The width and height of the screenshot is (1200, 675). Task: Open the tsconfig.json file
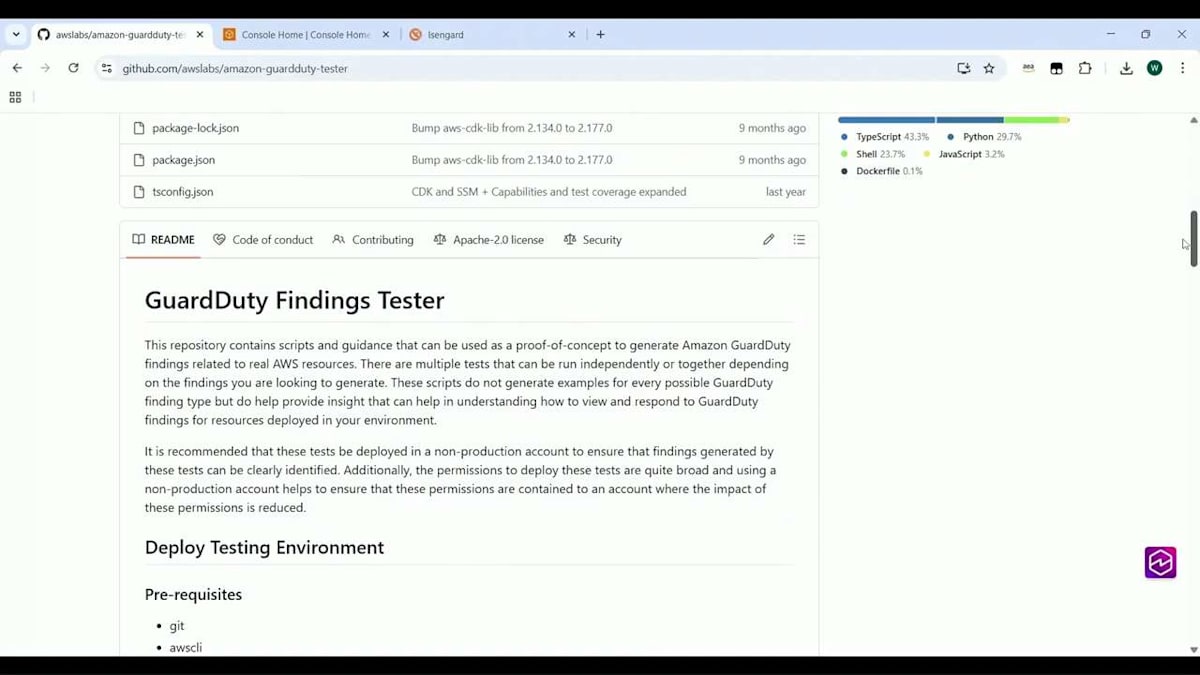[x=182, y=192]
